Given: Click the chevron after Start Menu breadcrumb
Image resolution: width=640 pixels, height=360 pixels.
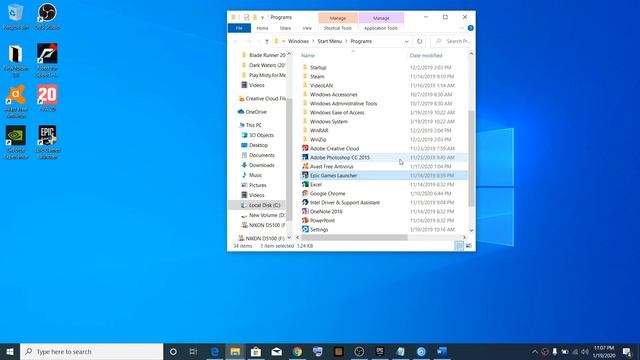Looking at the screenshot, I should 346,41.
